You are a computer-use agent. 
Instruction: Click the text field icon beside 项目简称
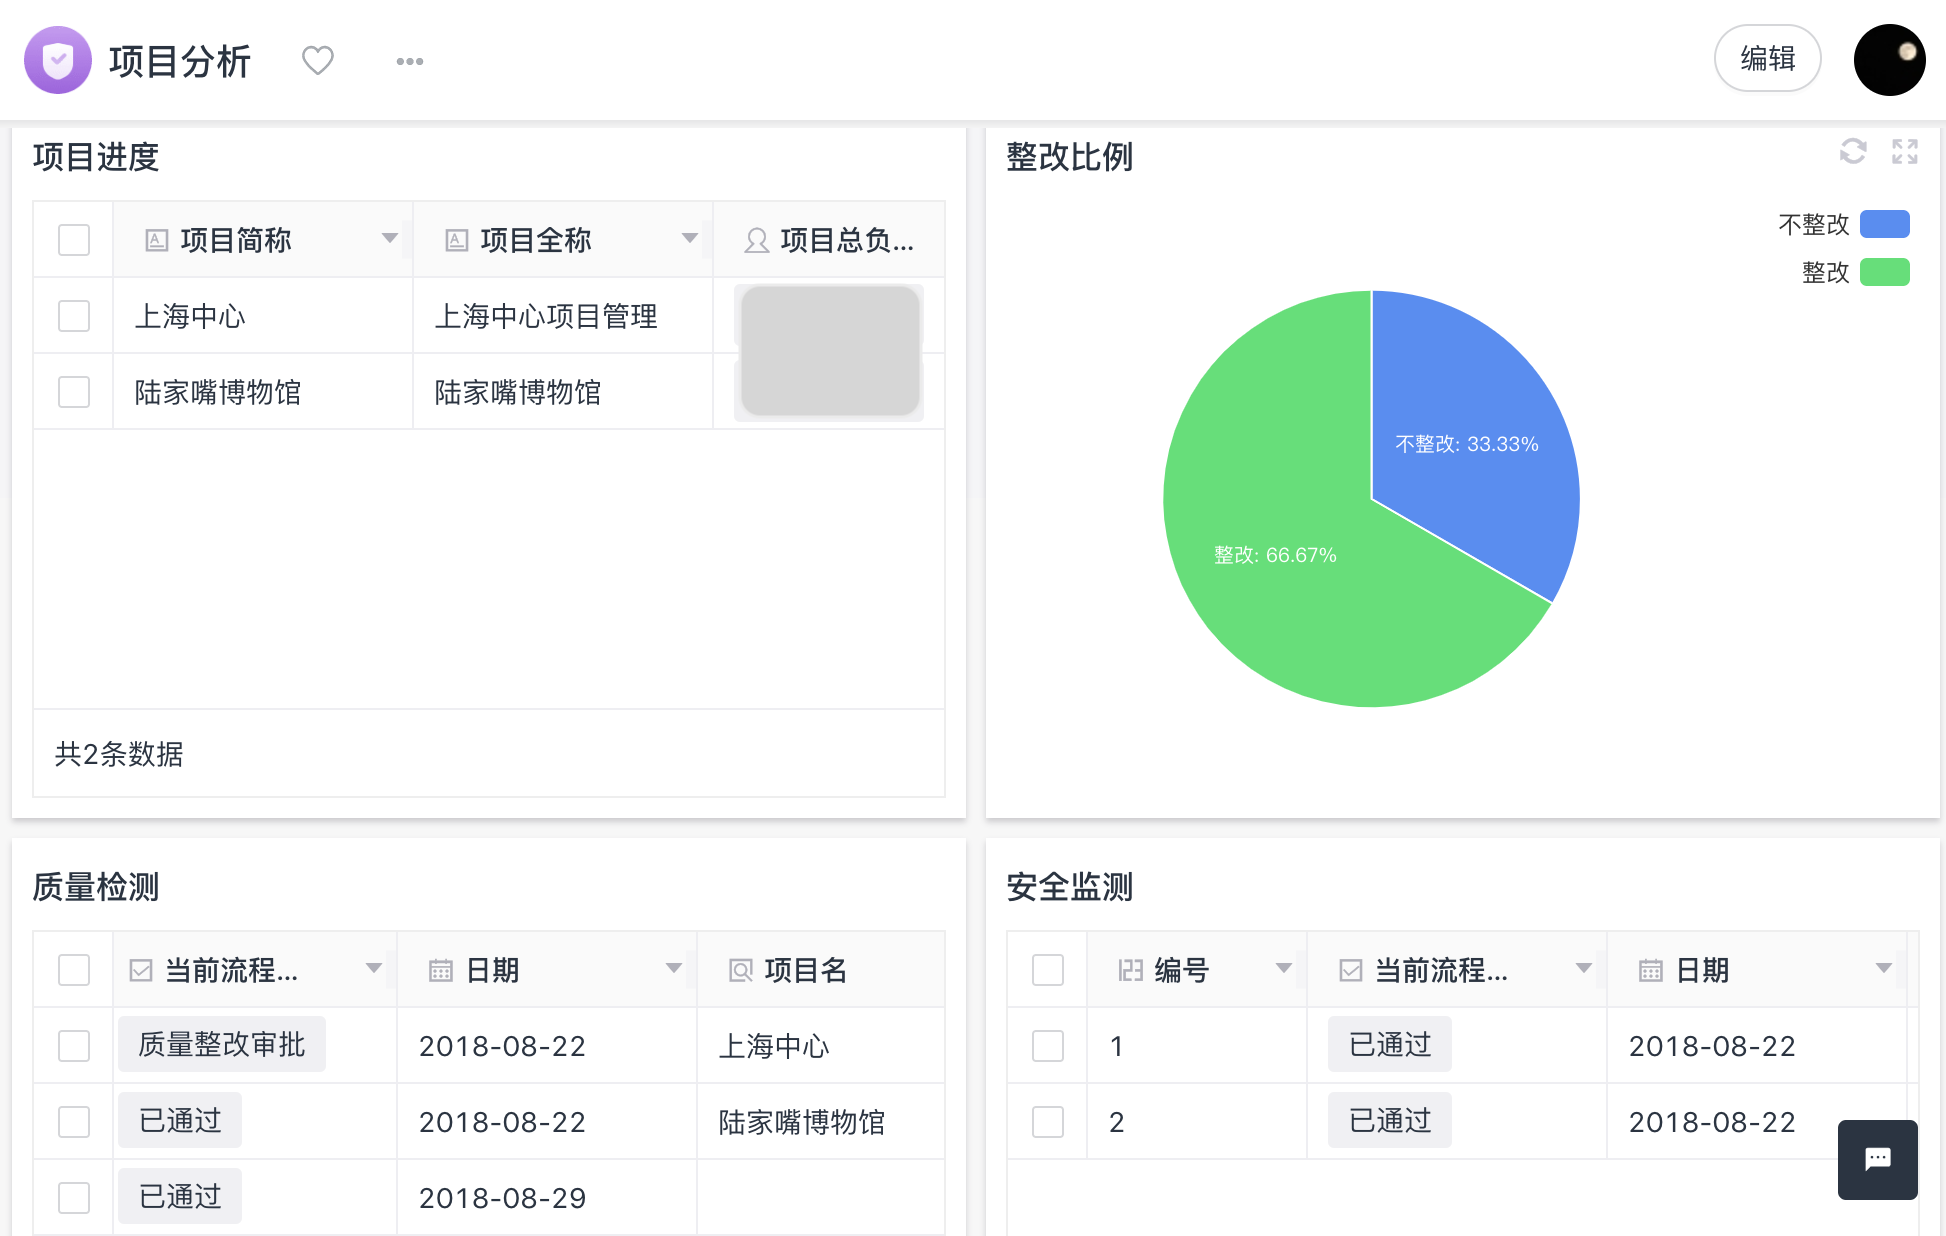click(x=157, y=240)
